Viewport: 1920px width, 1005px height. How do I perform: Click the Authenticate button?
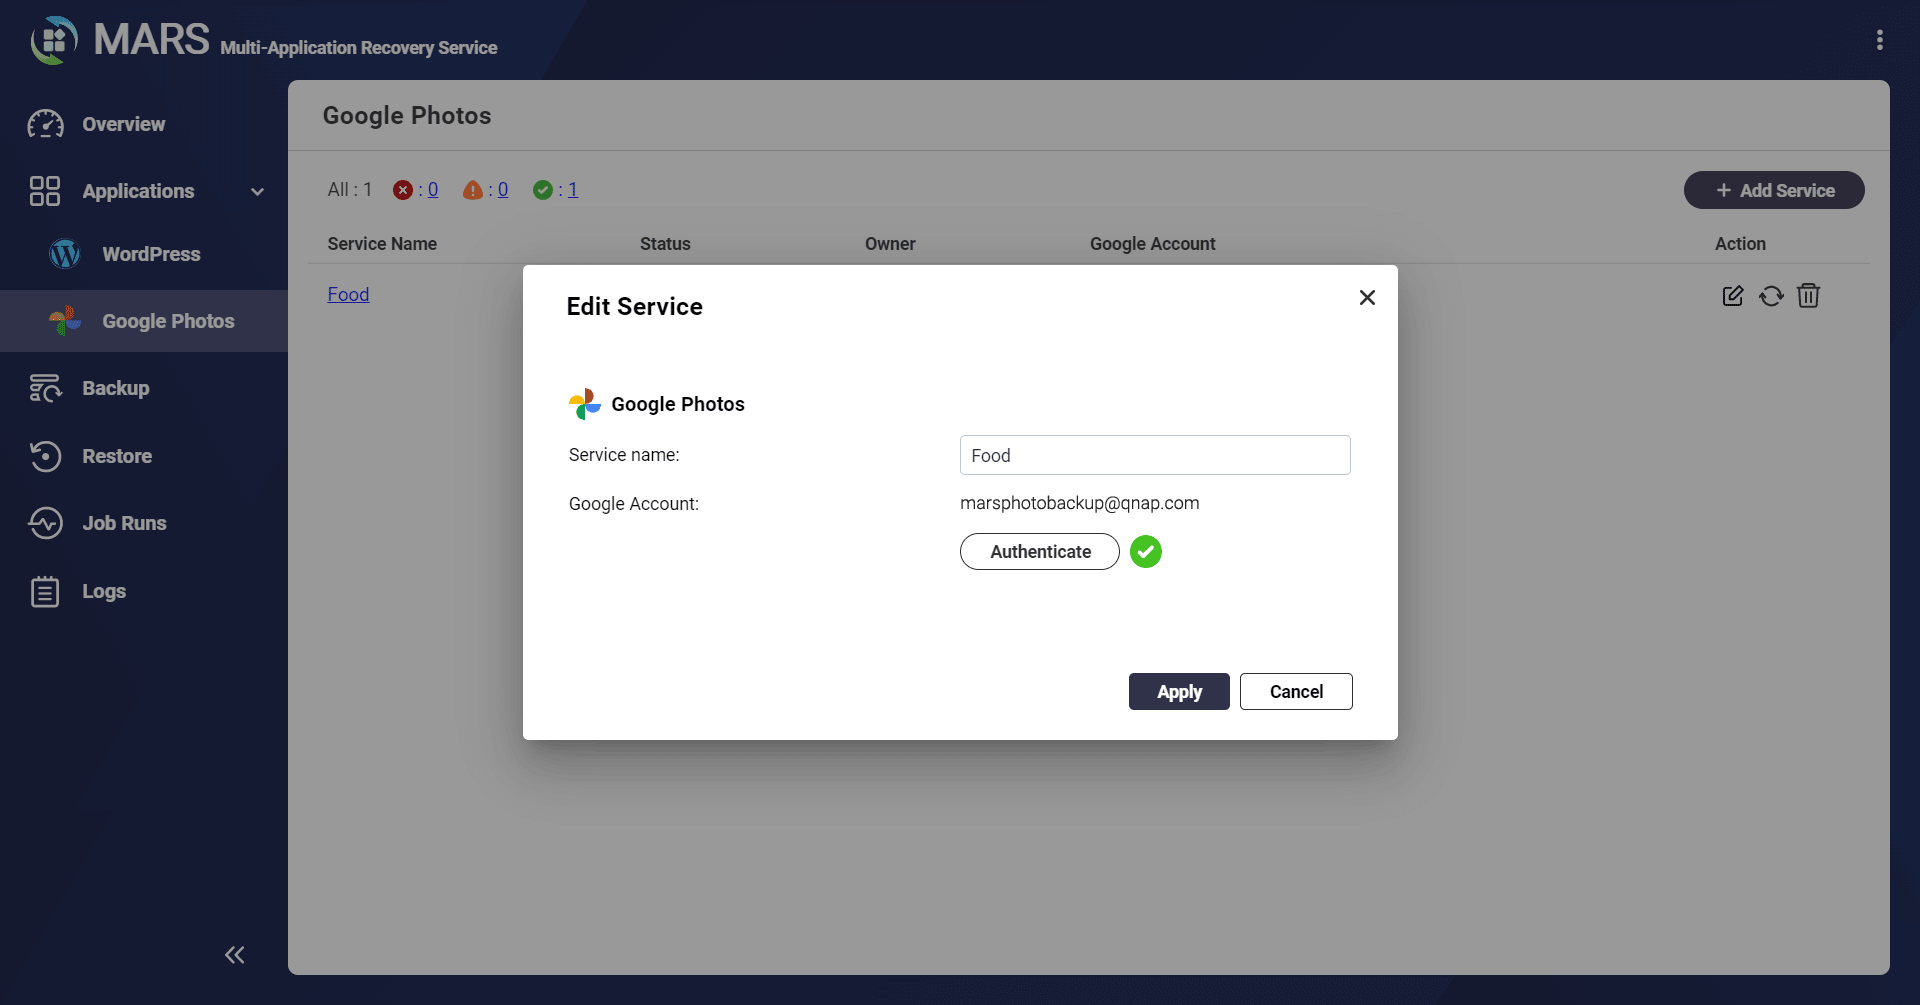click(x=1040, y=552)
